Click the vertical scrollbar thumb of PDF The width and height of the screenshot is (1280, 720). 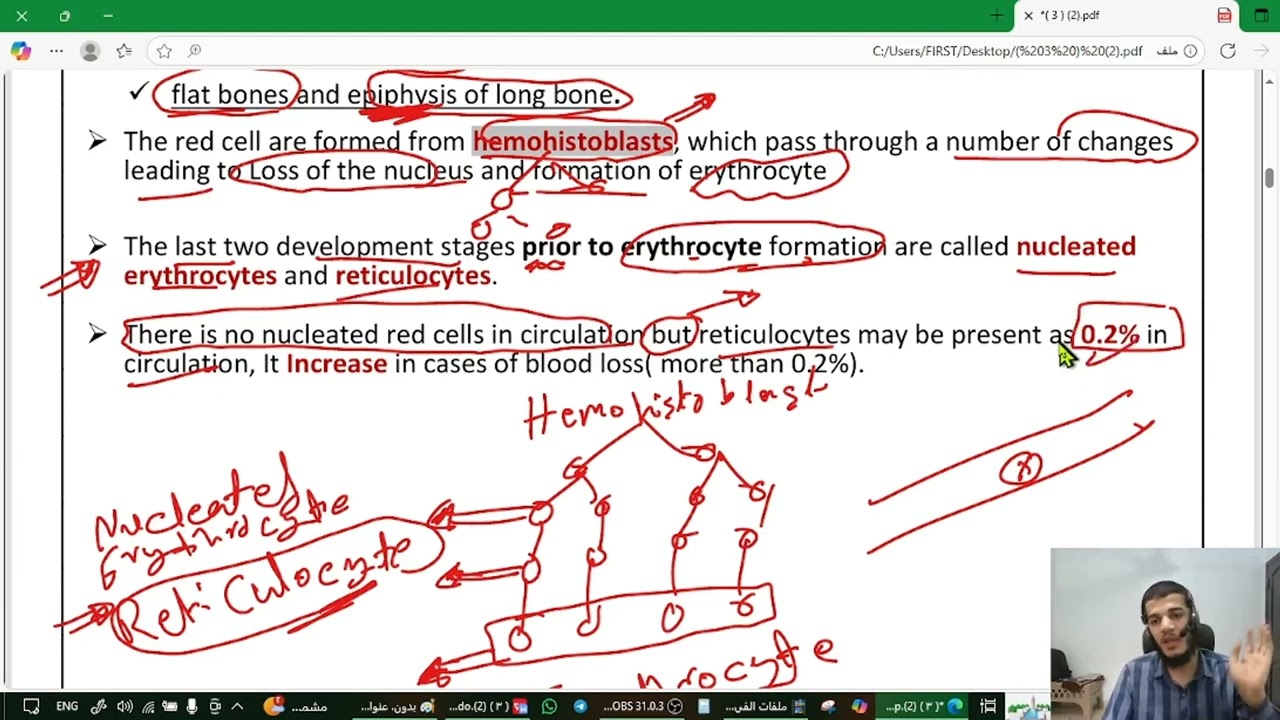tap(1269, 178)
